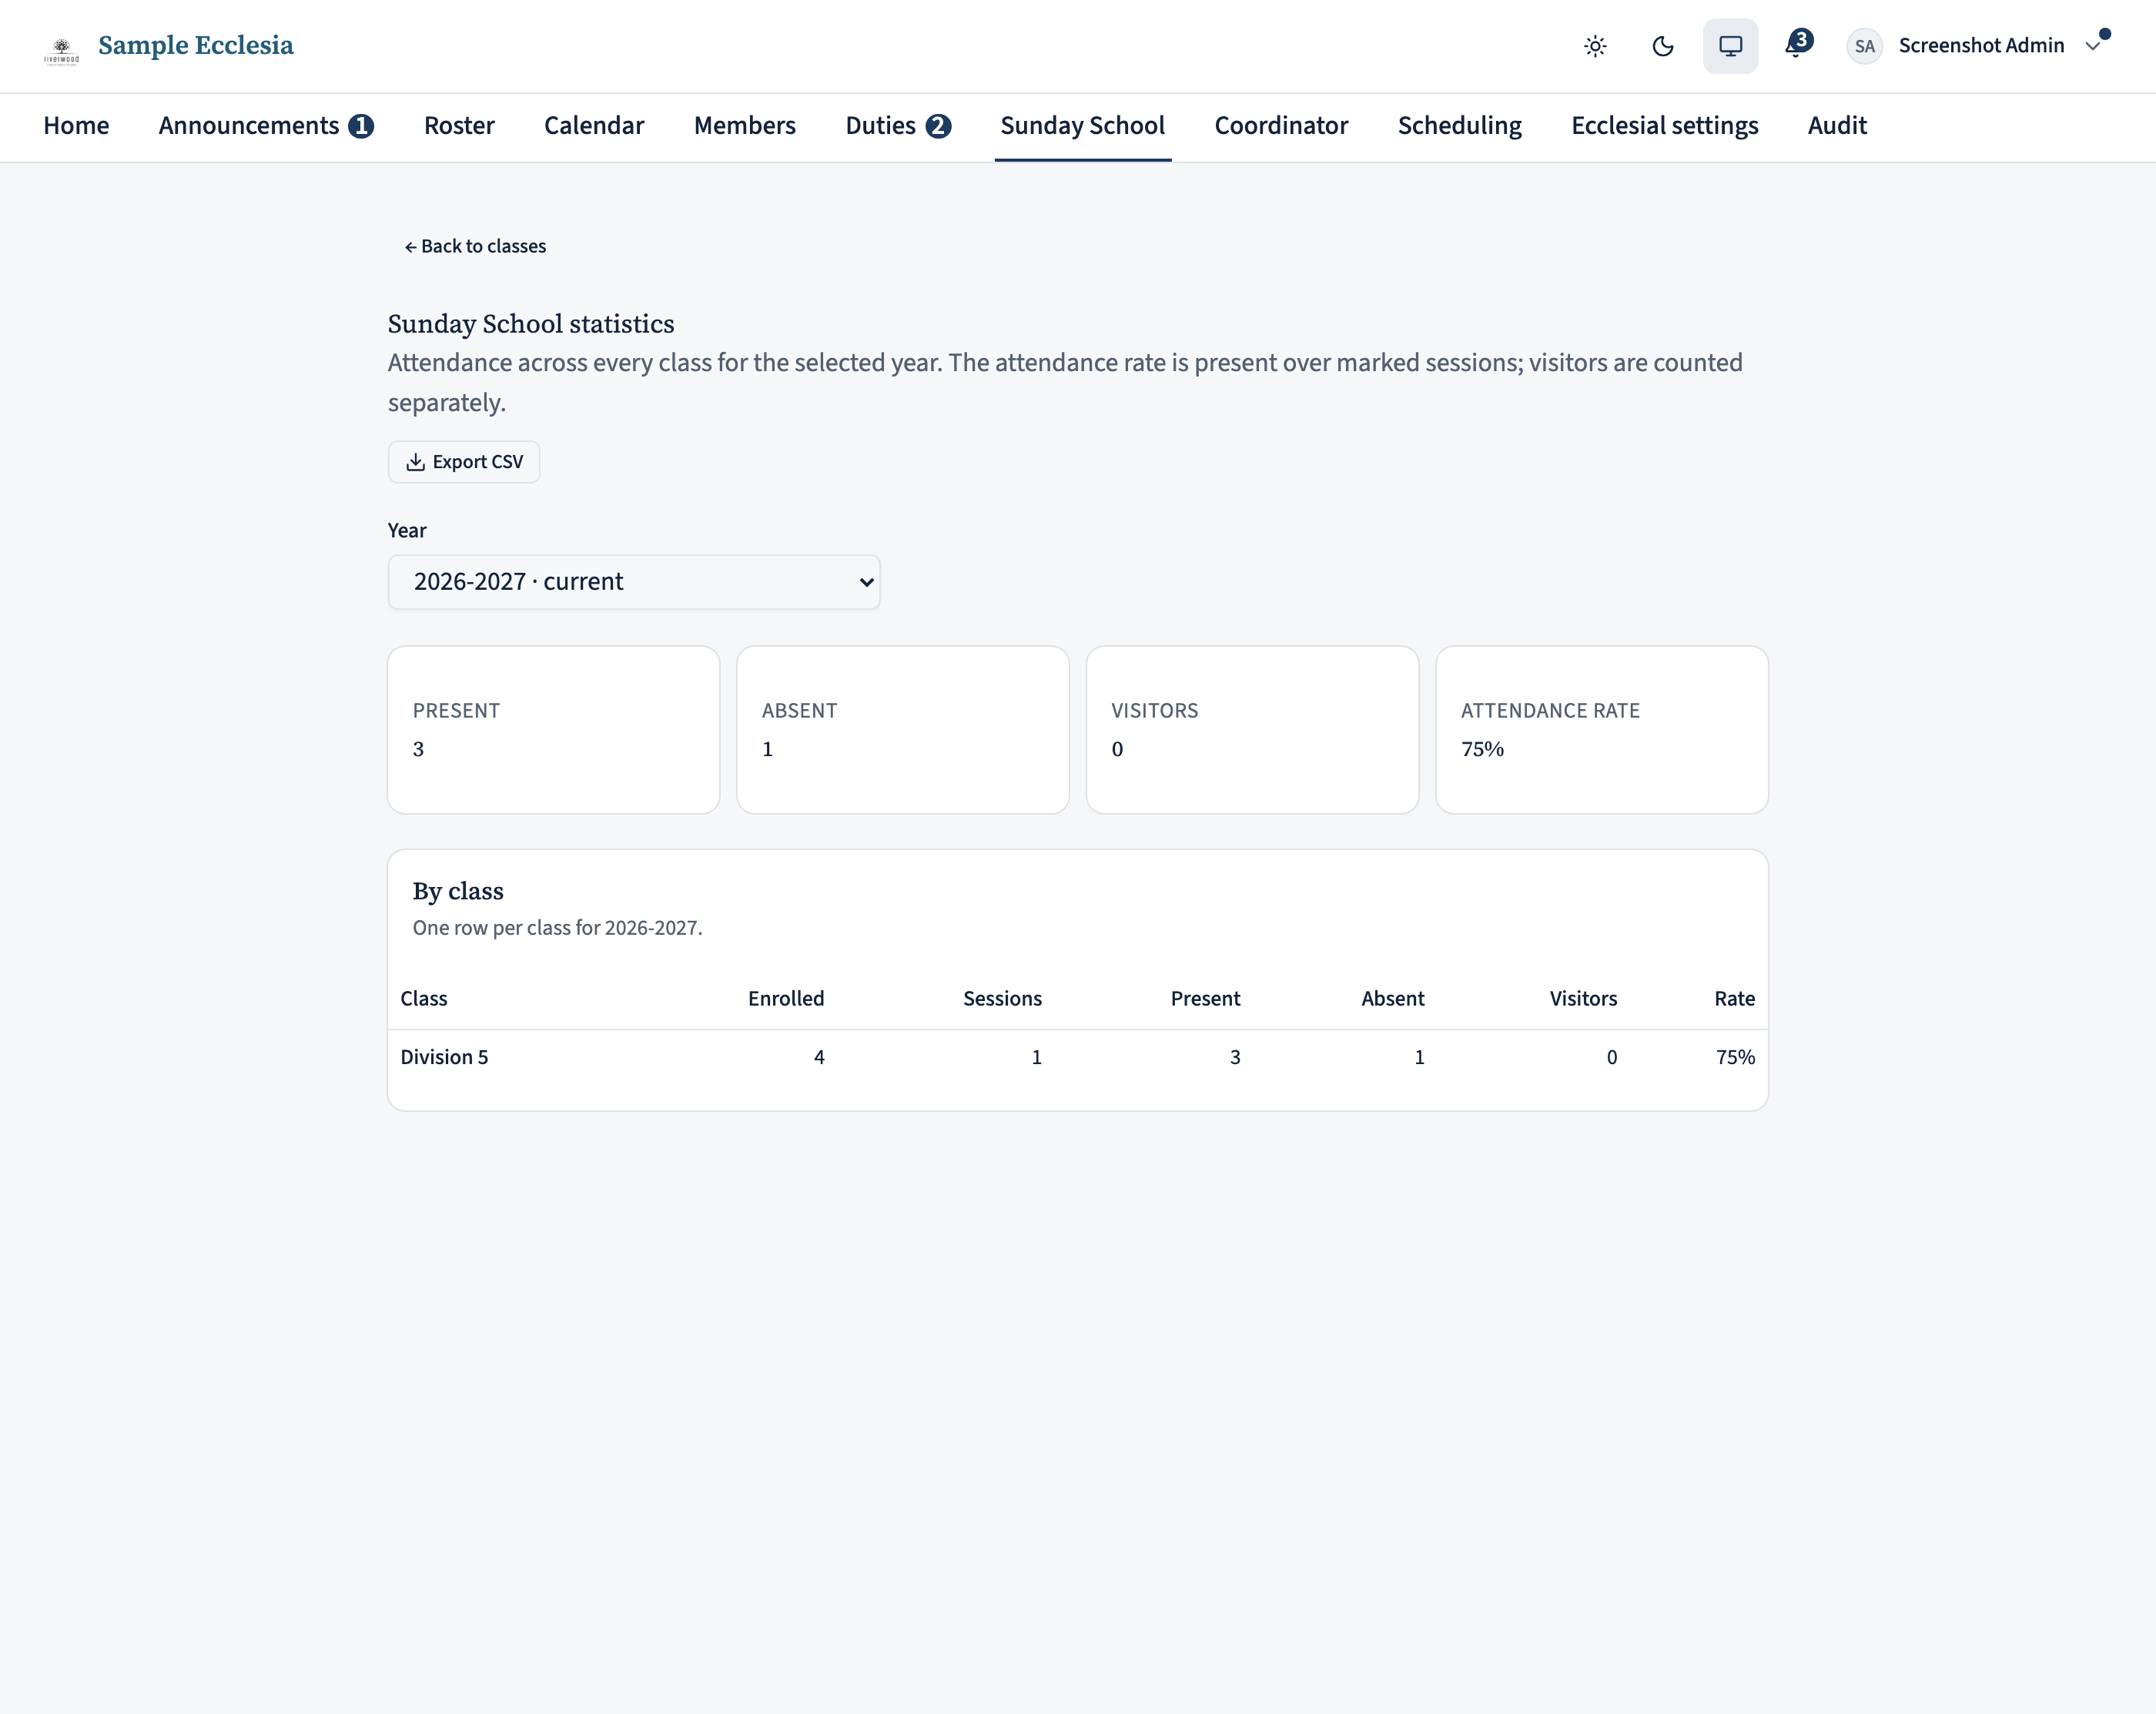
Task: Go to the Home tab
Action: [x=76, y=125]
